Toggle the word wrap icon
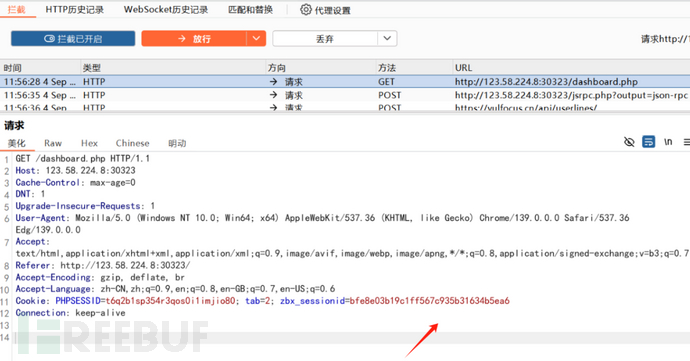Screen dimensions: 690x361 coord(649,142)
